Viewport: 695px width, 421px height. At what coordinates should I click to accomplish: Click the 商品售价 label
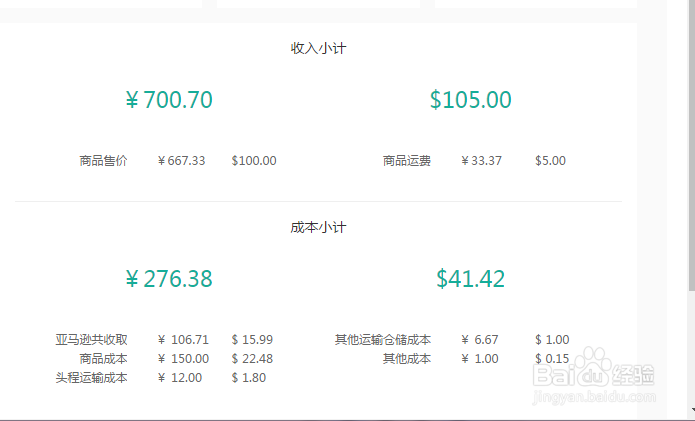coord(103,160)
